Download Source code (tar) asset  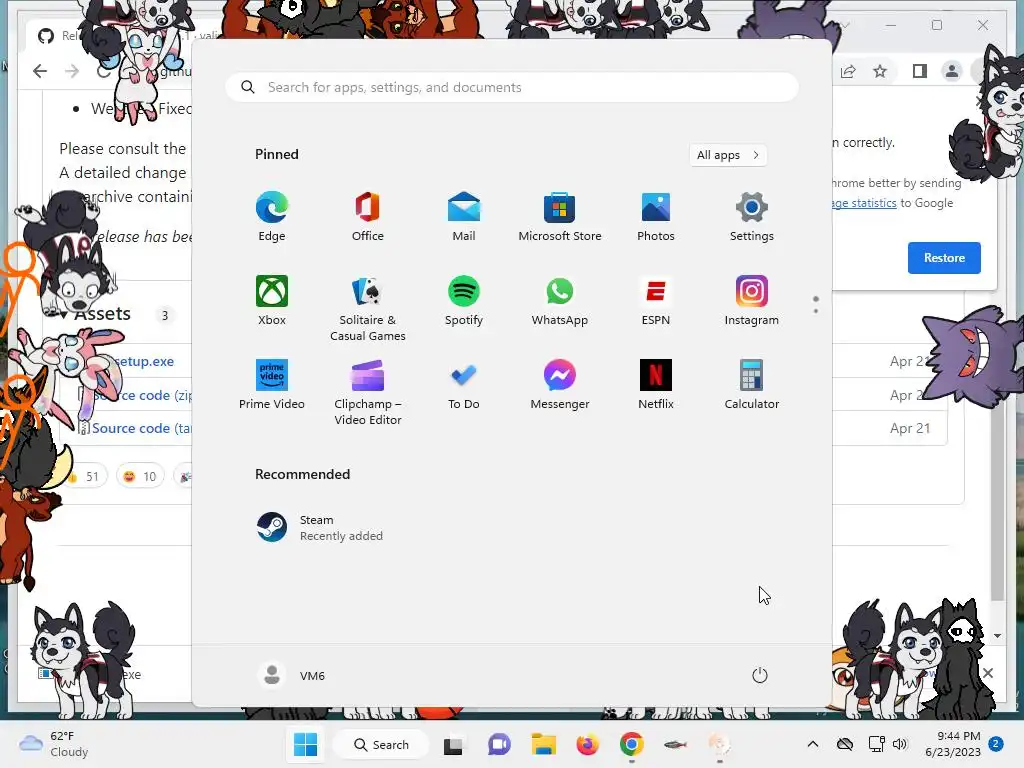click(x=141, y=428)
